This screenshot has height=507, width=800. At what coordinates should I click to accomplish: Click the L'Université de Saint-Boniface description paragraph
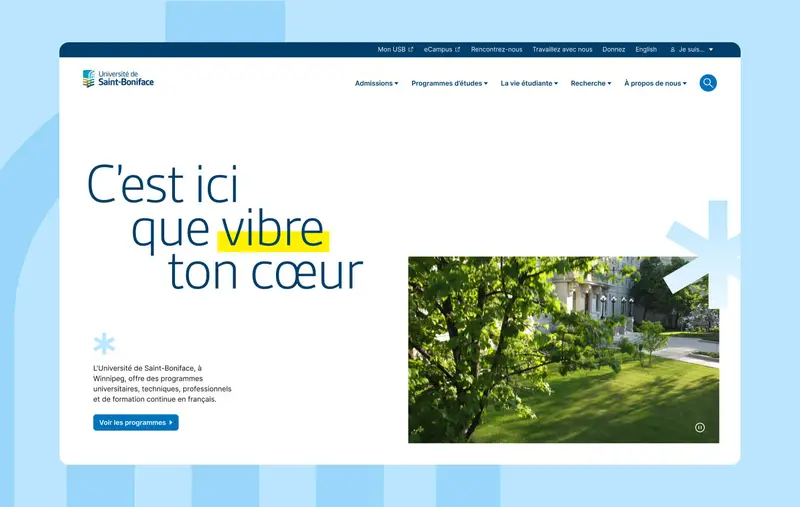[x=162, y=384]
